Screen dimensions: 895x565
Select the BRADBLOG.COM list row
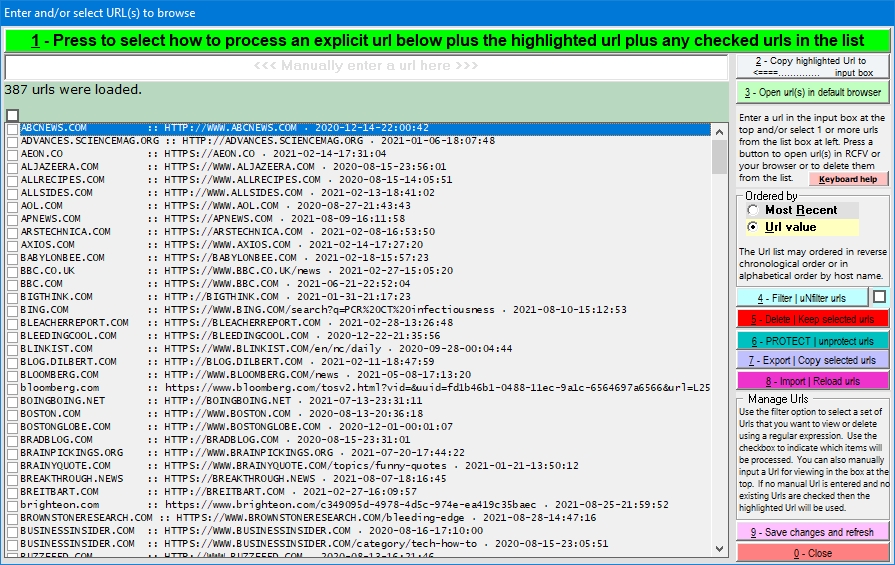[365, 439]
